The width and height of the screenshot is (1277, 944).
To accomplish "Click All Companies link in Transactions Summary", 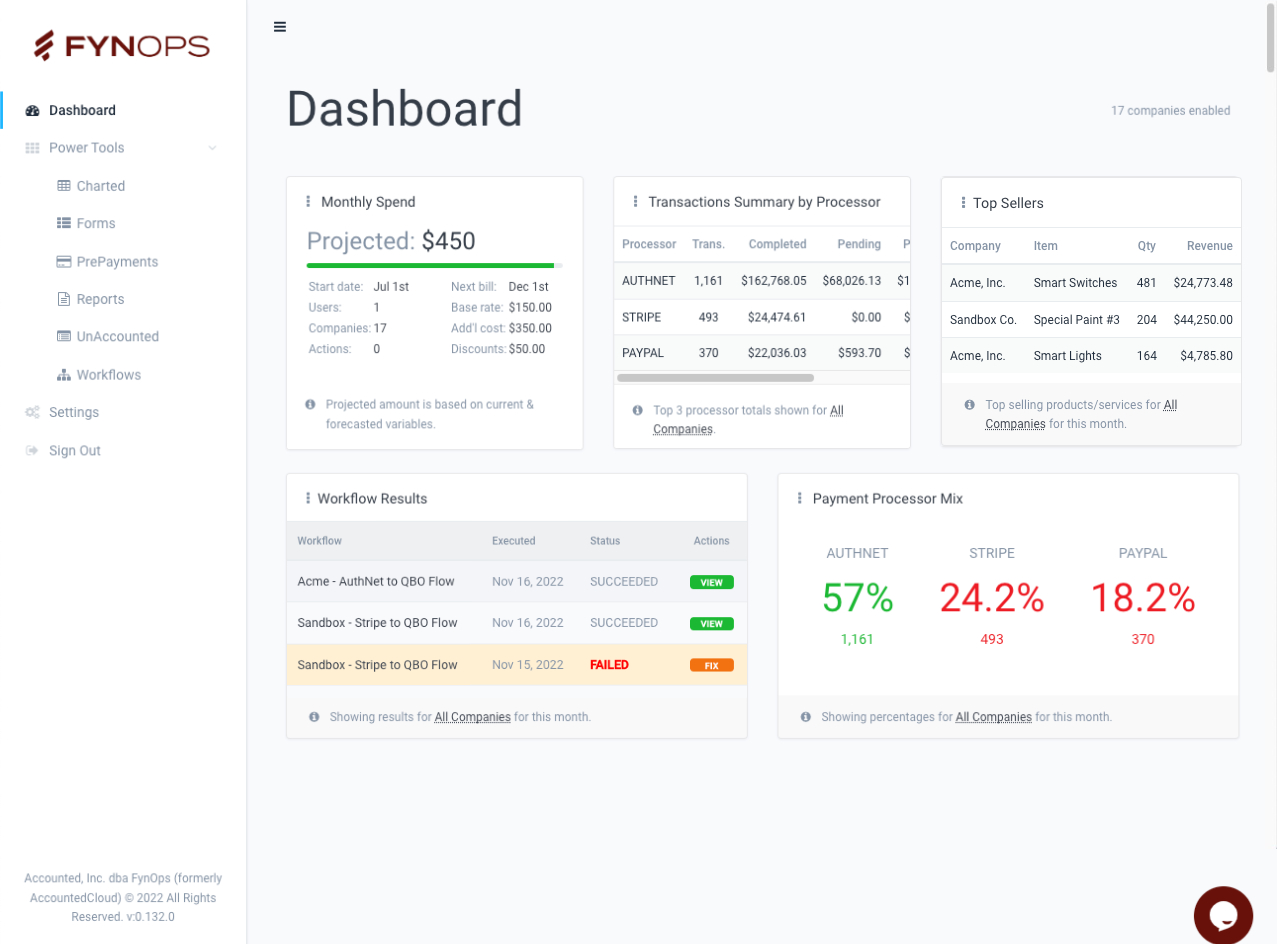I will click(749, 420).
